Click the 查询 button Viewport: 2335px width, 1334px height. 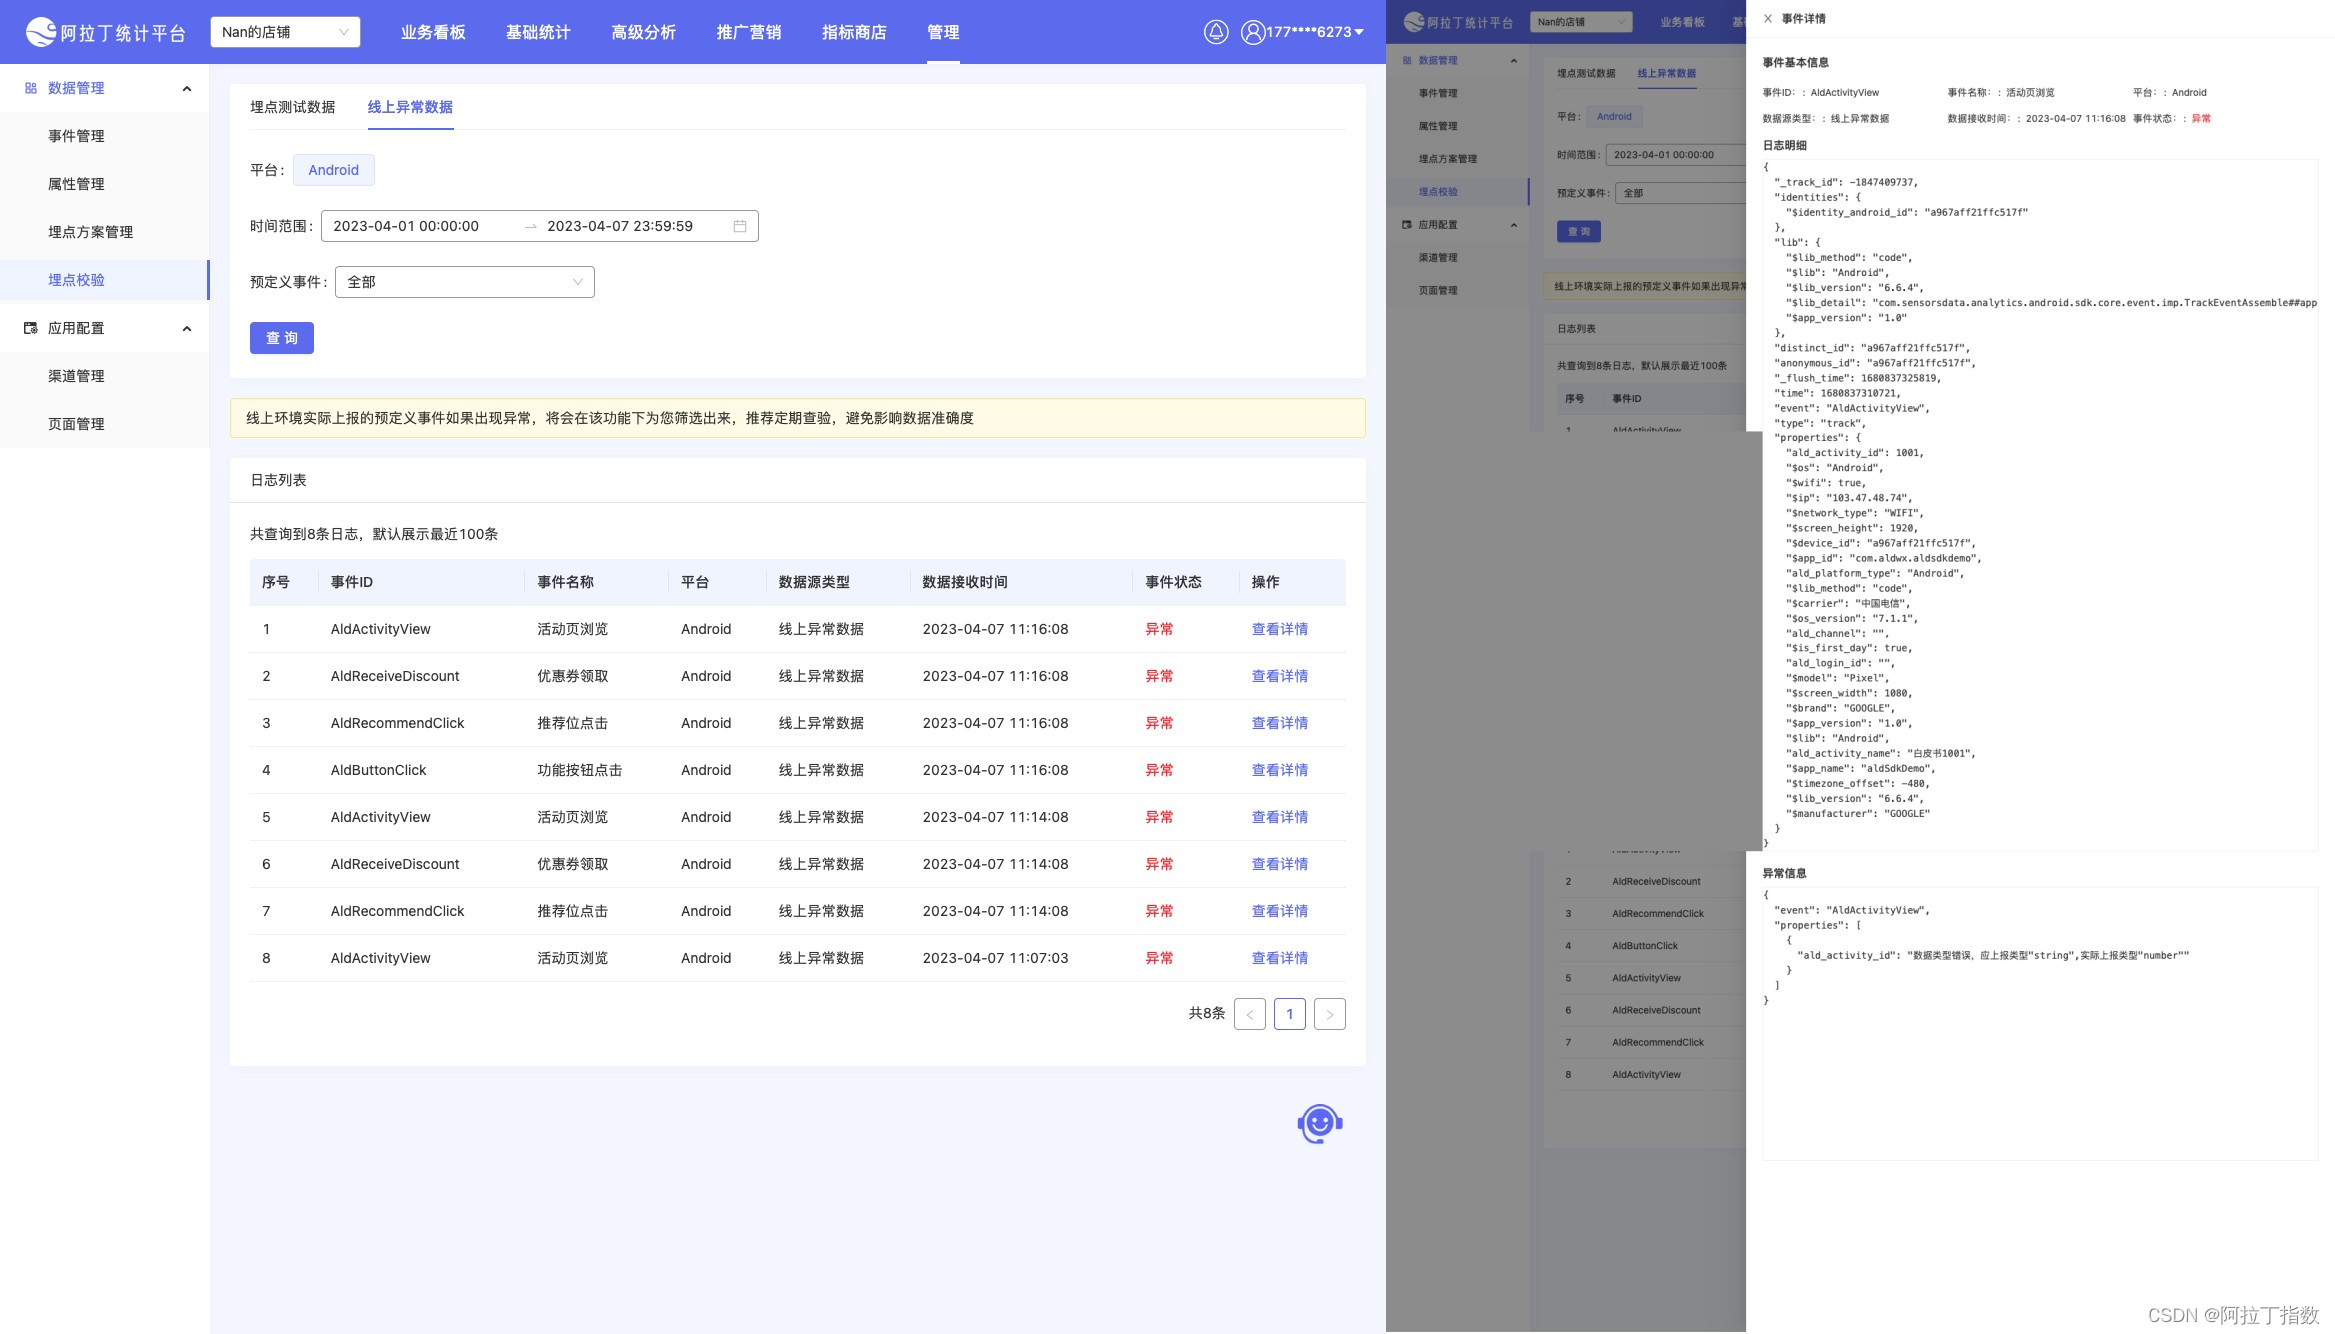[x=281, y=338]
